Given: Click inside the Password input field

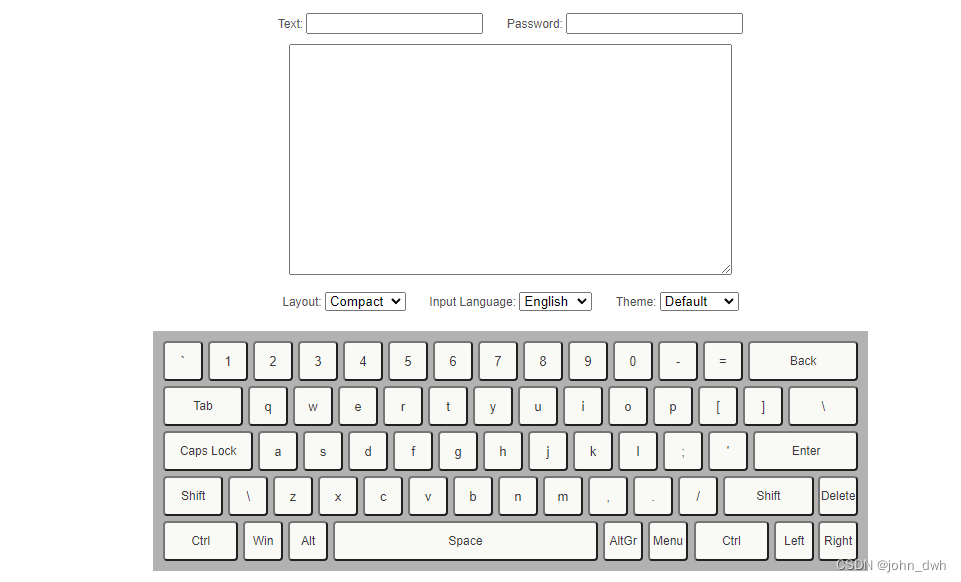Looking at the screenshot, I should [654, 23].
